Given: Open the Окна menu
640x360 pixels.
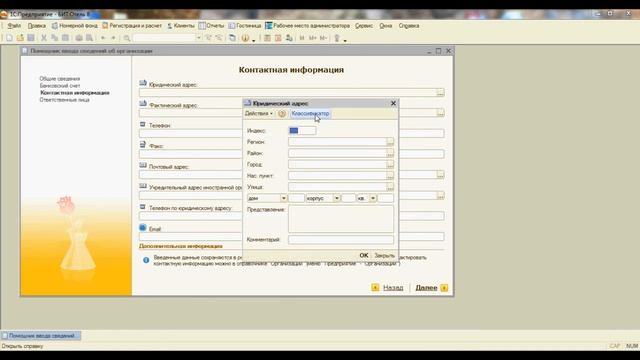Looking at the screenshot, I should click(x=386, y=26).
